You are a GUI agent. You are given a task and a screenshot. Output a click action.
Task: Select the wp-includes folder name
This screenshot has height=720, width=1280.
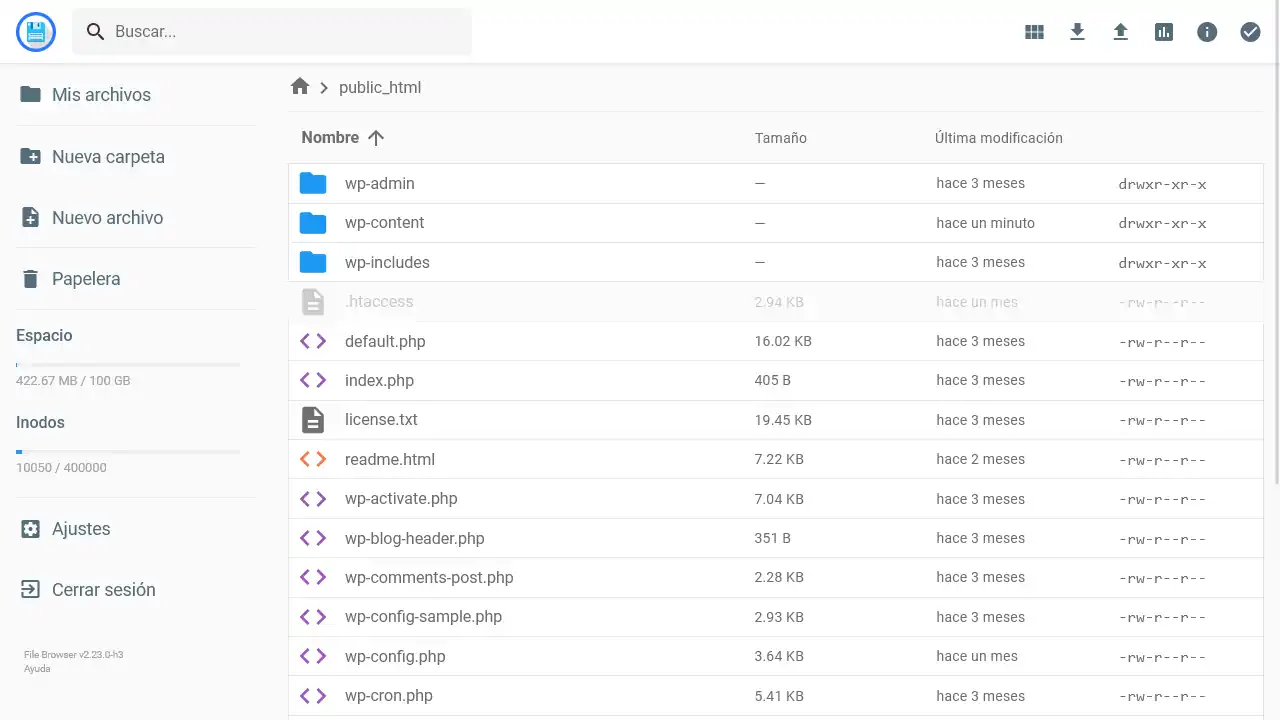pos(387,263)
